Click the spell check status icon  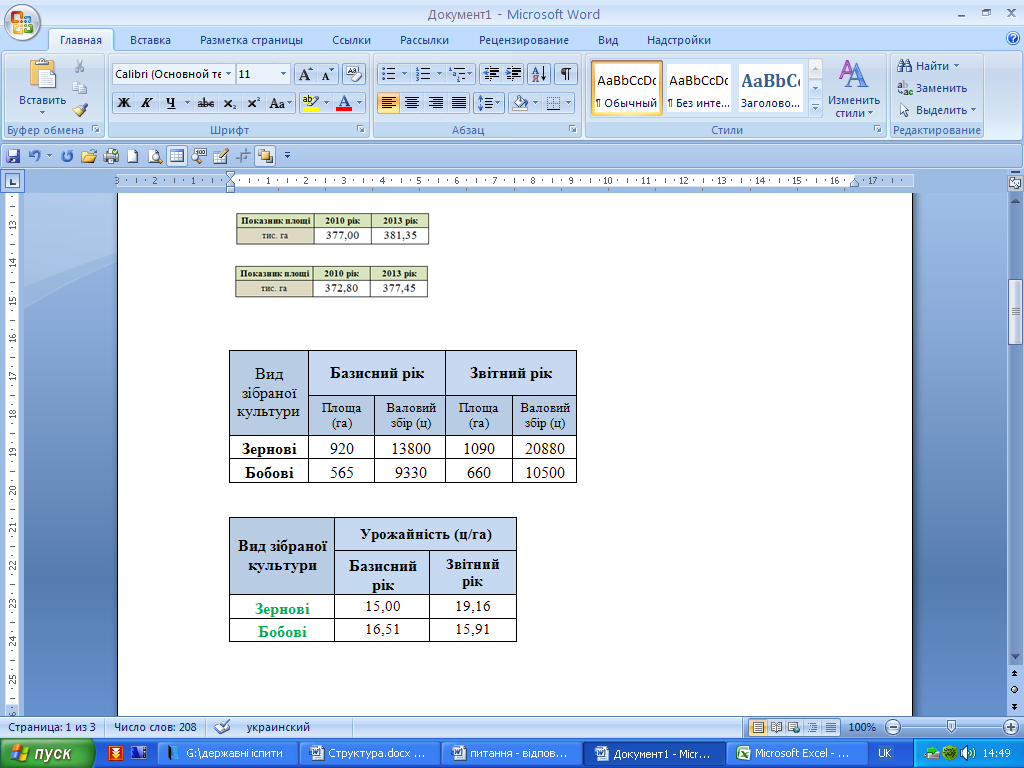coord(223,727)
